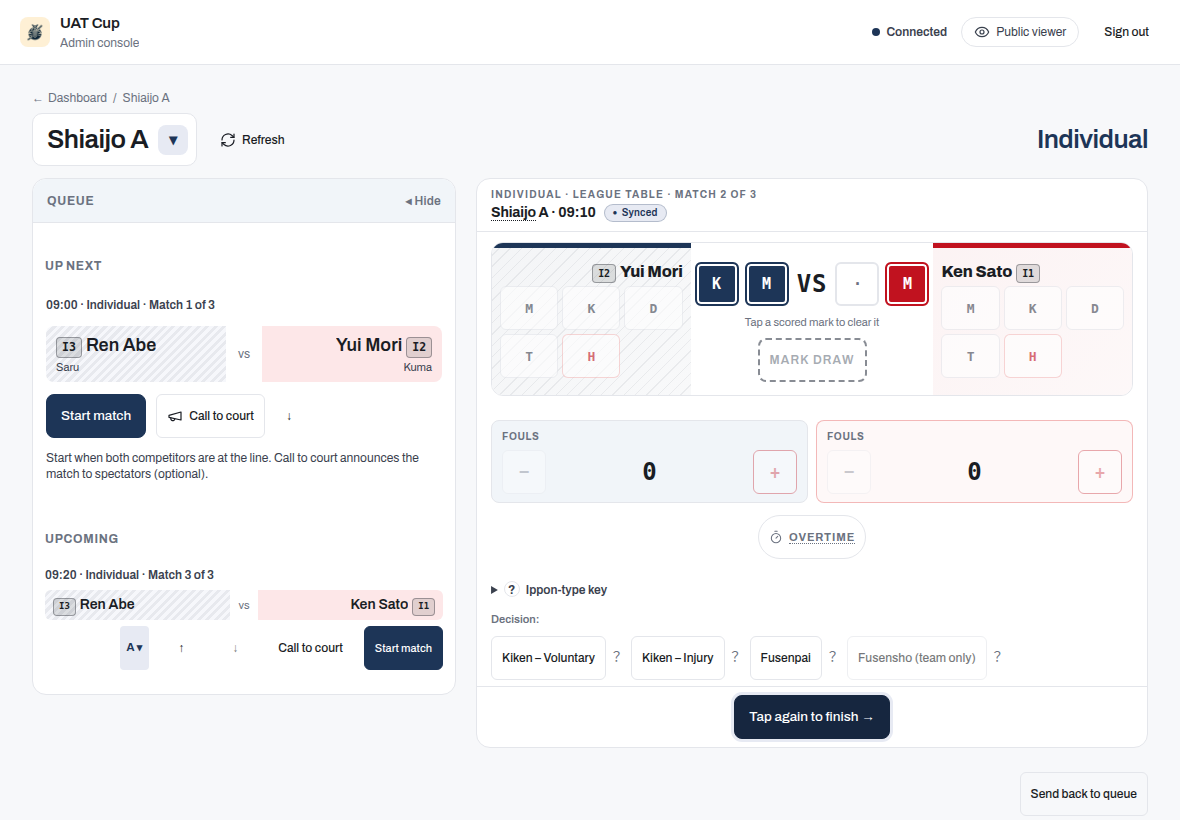Move Match 1 down with the arrow
Viewport: 1180px width, 820px height.
(289, 416)
